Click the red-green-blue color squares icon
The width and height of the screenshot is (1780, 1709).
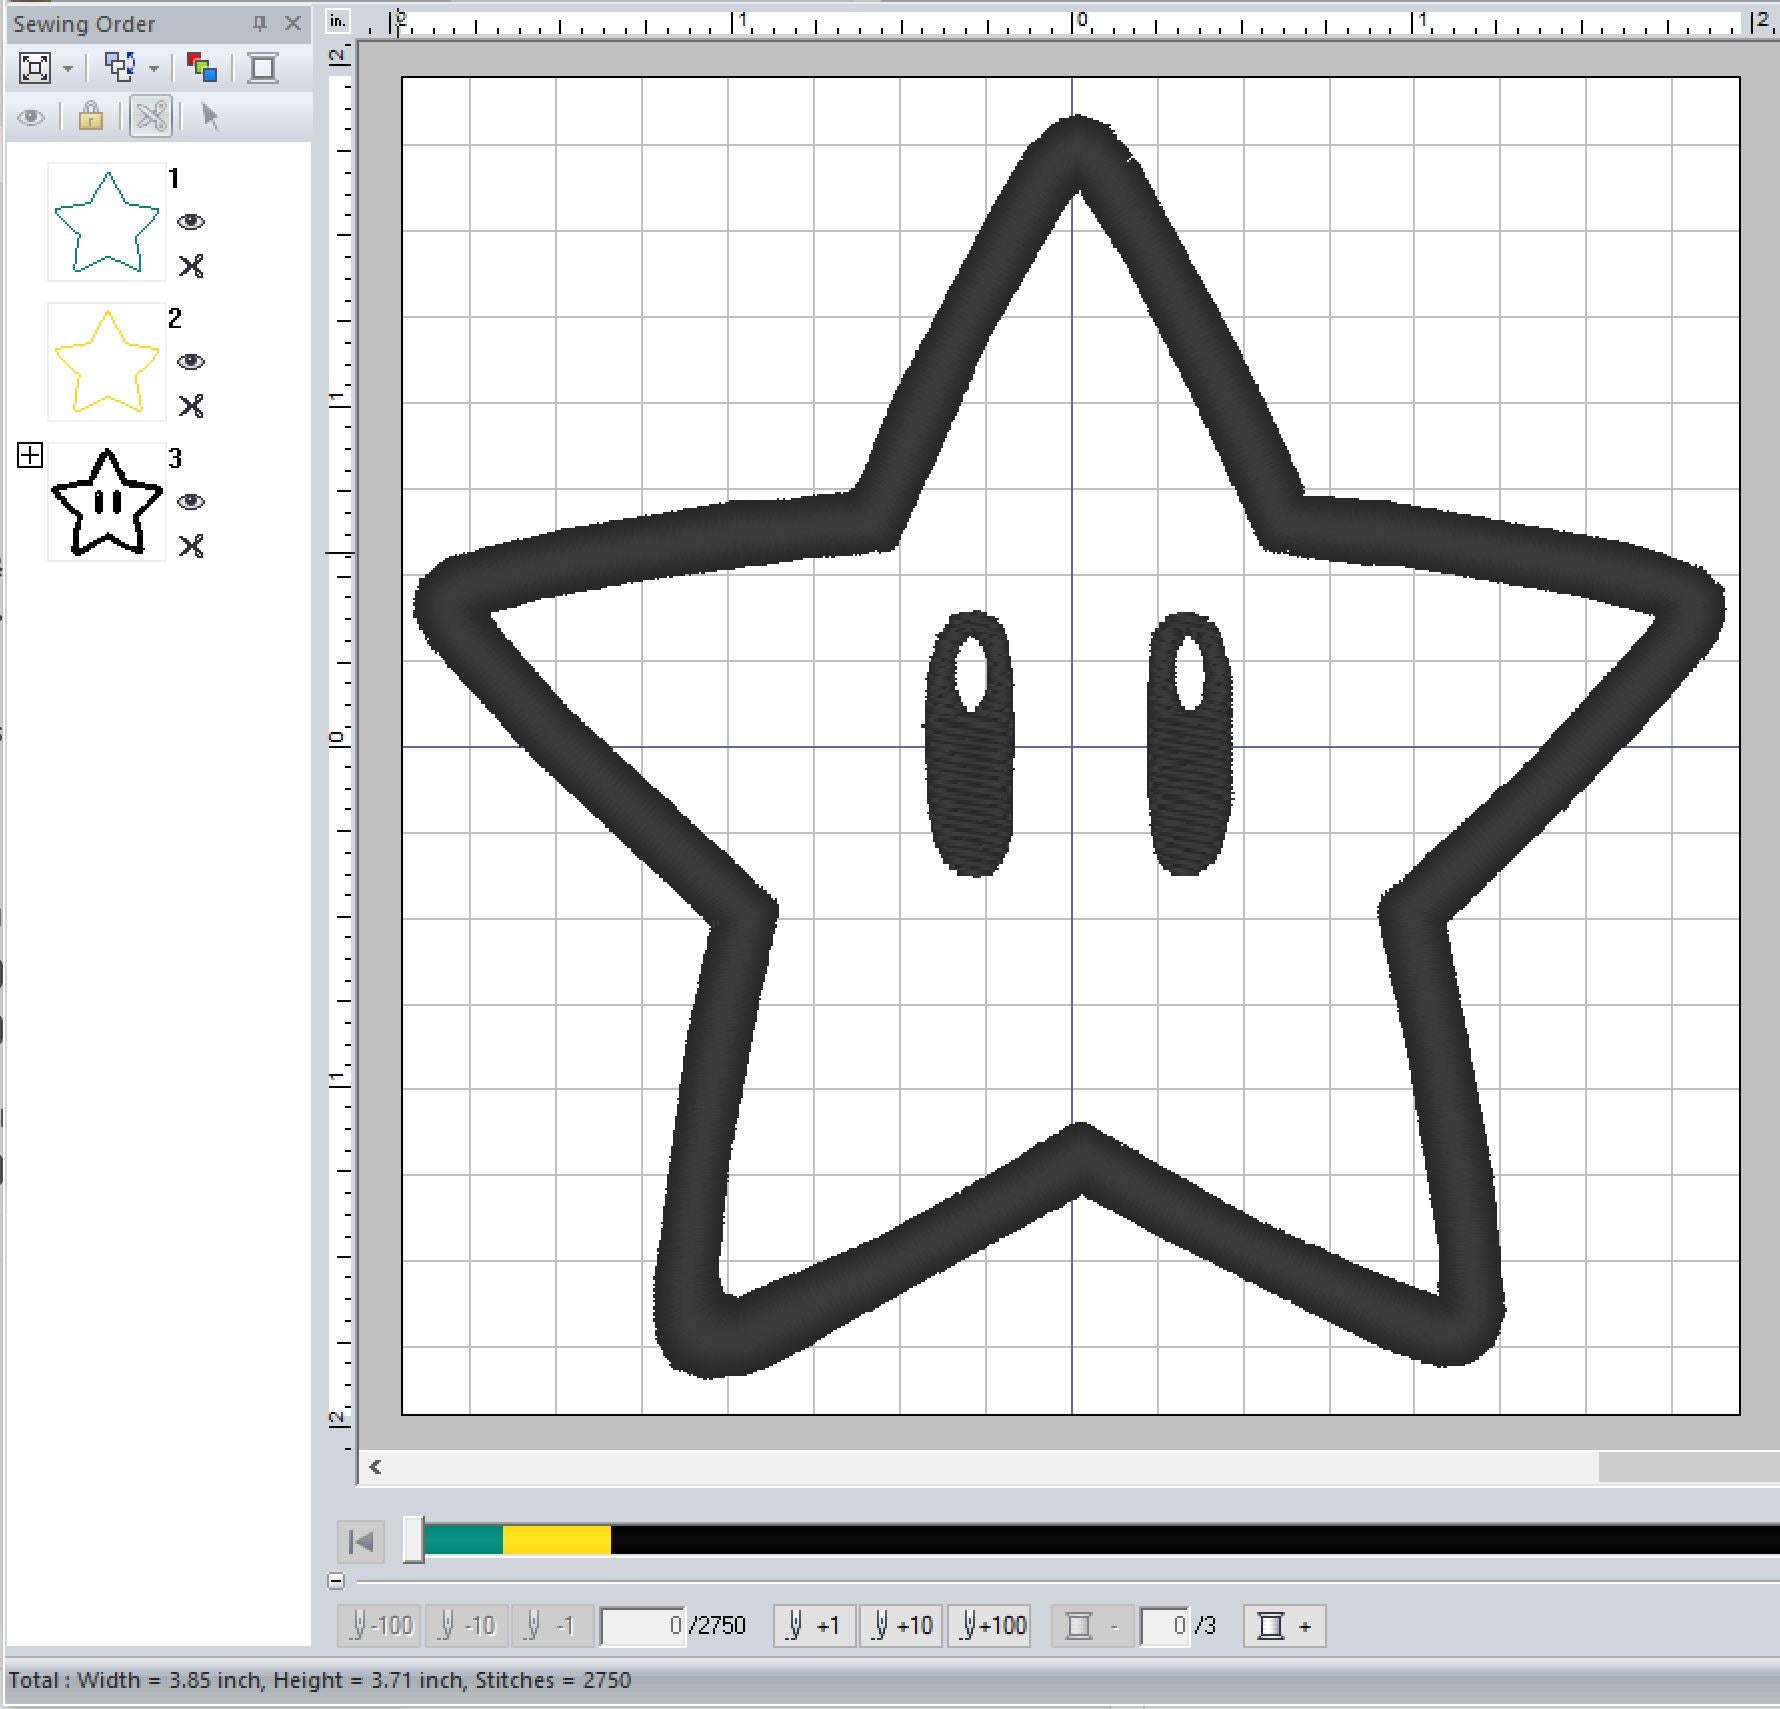202,68
